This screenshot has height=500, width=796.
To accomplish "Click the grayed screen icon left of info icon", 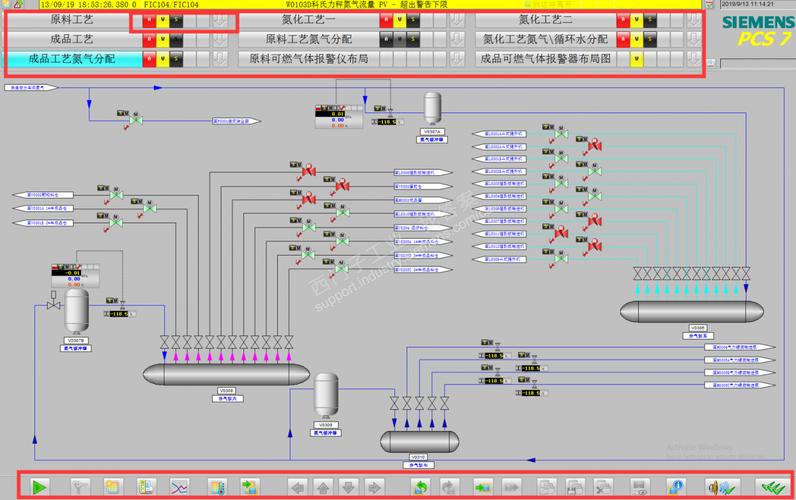I will tap(640, 487).
